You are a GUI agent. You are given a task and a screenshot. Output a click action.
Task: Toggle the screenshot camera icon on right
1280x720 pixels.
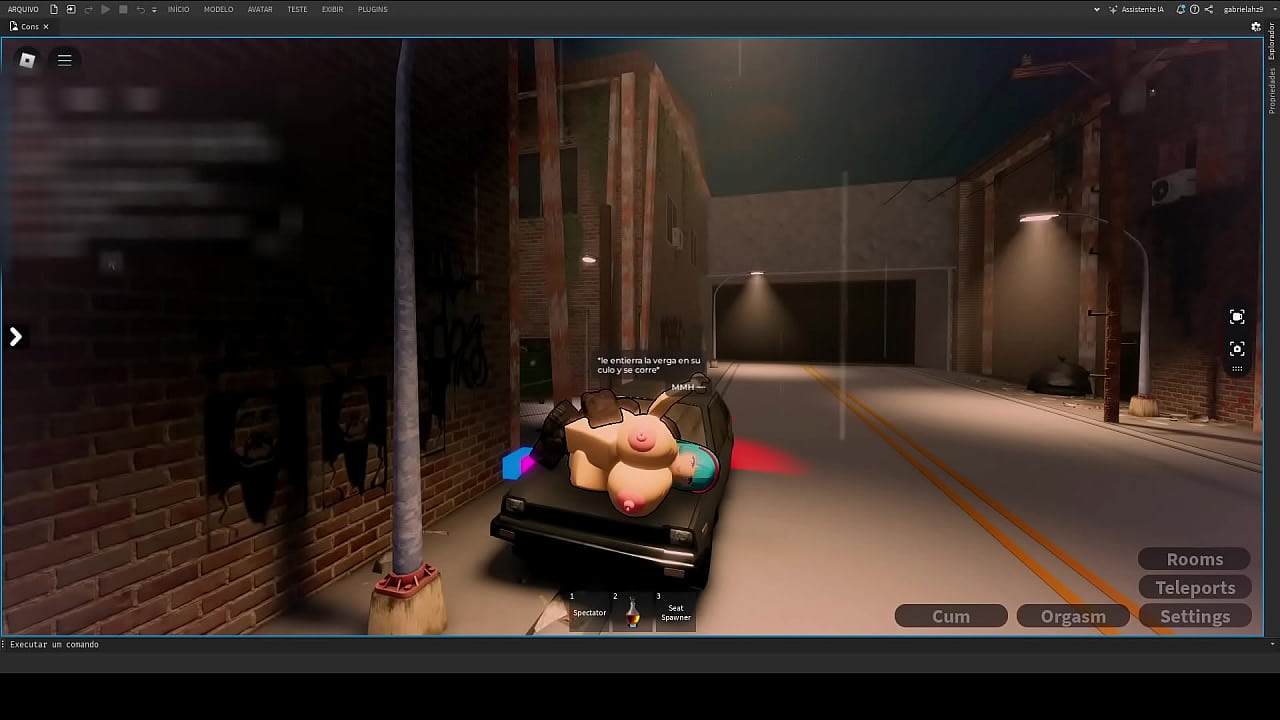(x=1237, y=349)
